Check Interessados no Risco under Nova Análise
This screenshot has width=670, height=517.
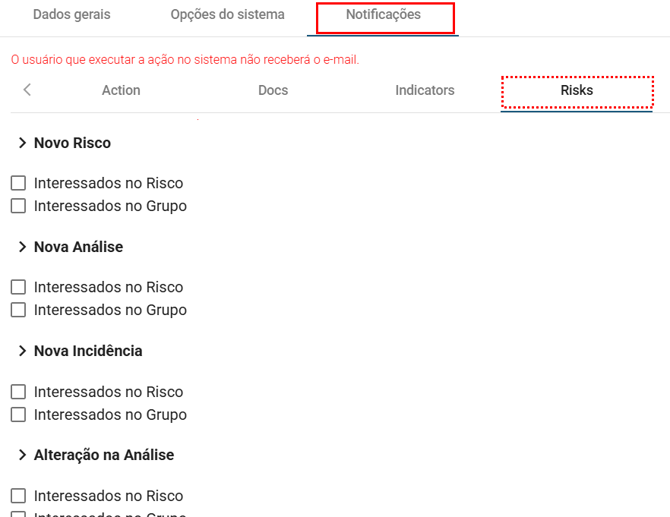[18, 287]
